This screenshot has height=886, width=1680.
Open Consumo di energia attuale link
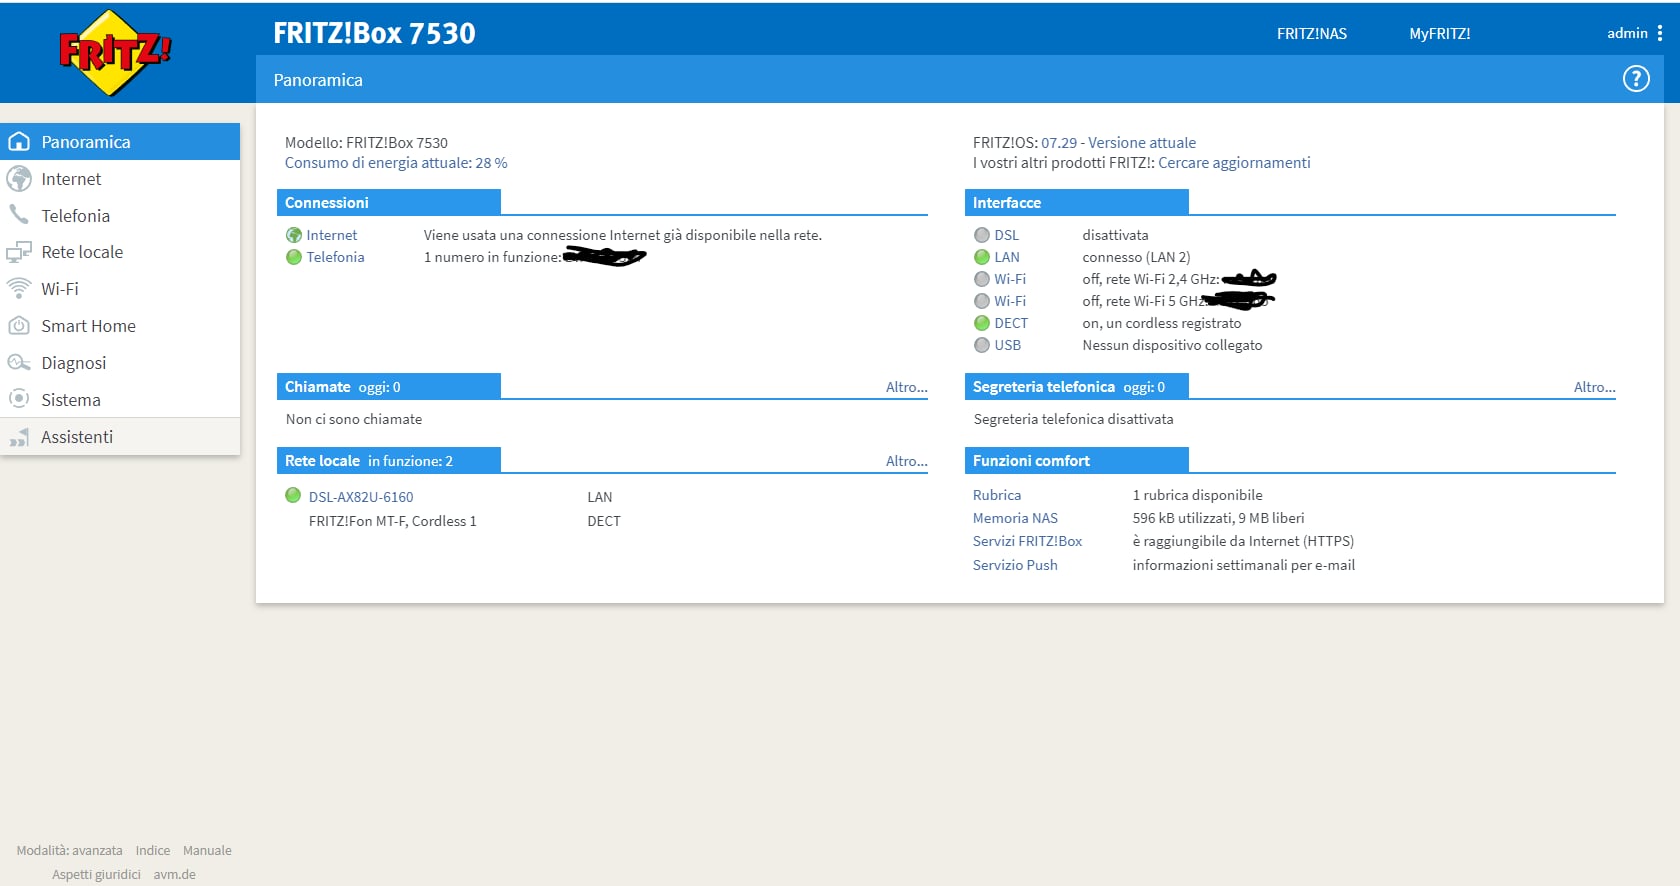point(396,163)
